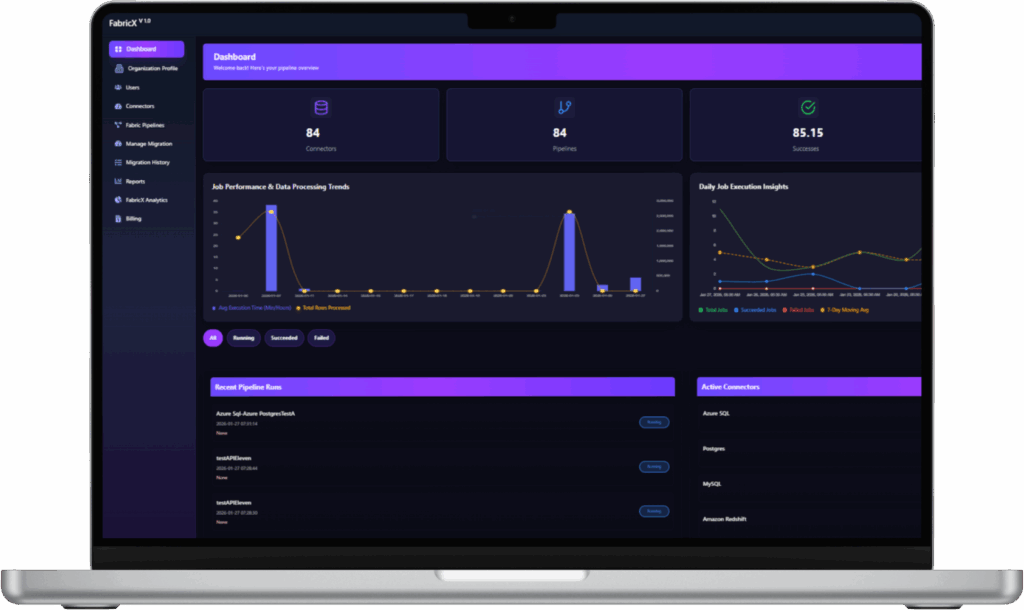Select the All filter pill
This screenshot has width=1024, height=610.
tap(213, 338)
